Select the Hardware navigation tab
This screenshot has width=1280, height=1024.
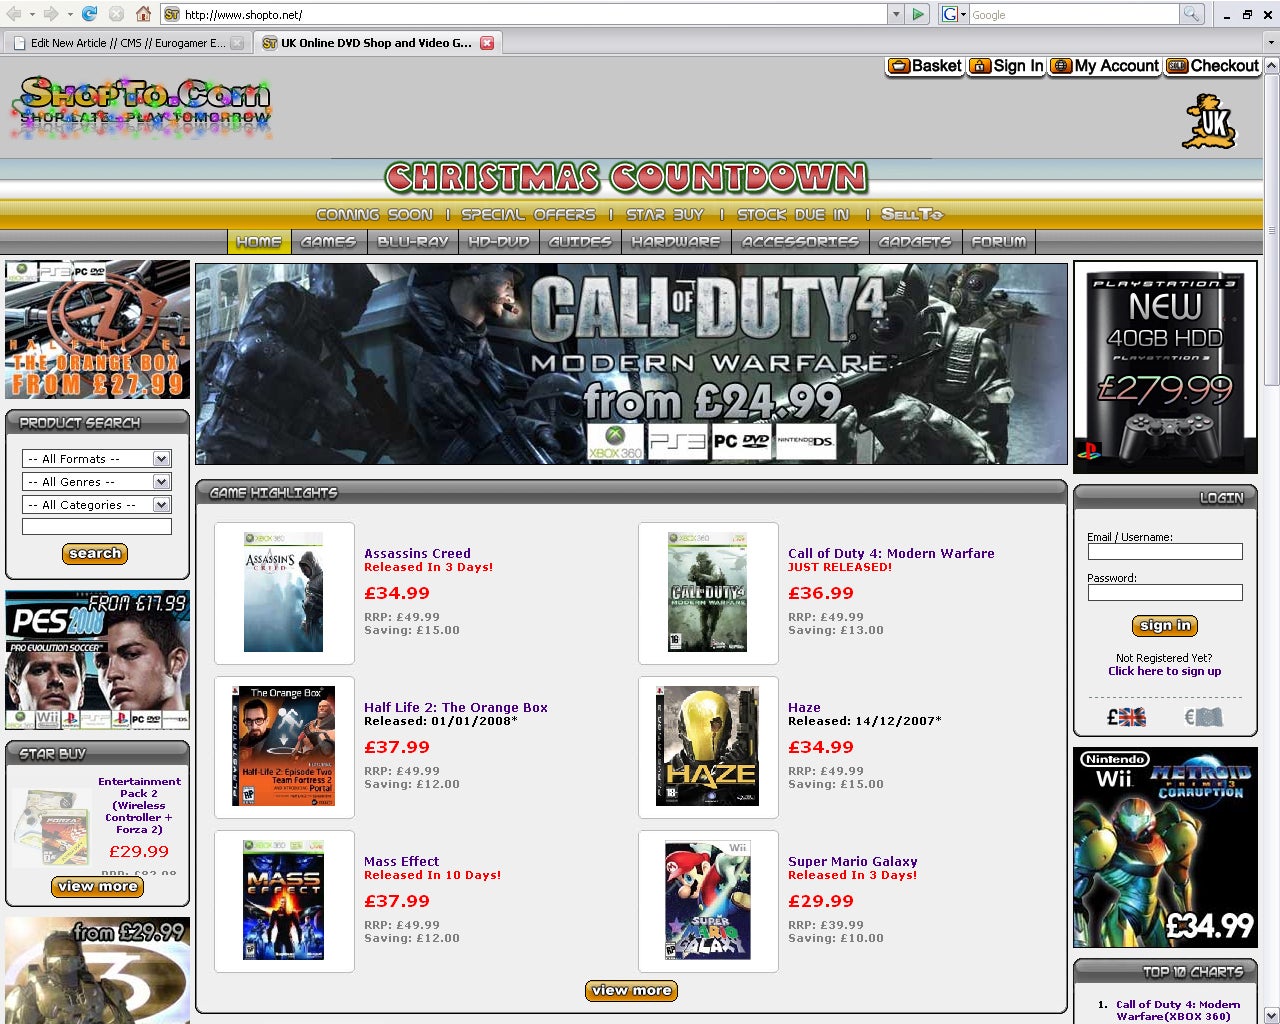(676, 242)
